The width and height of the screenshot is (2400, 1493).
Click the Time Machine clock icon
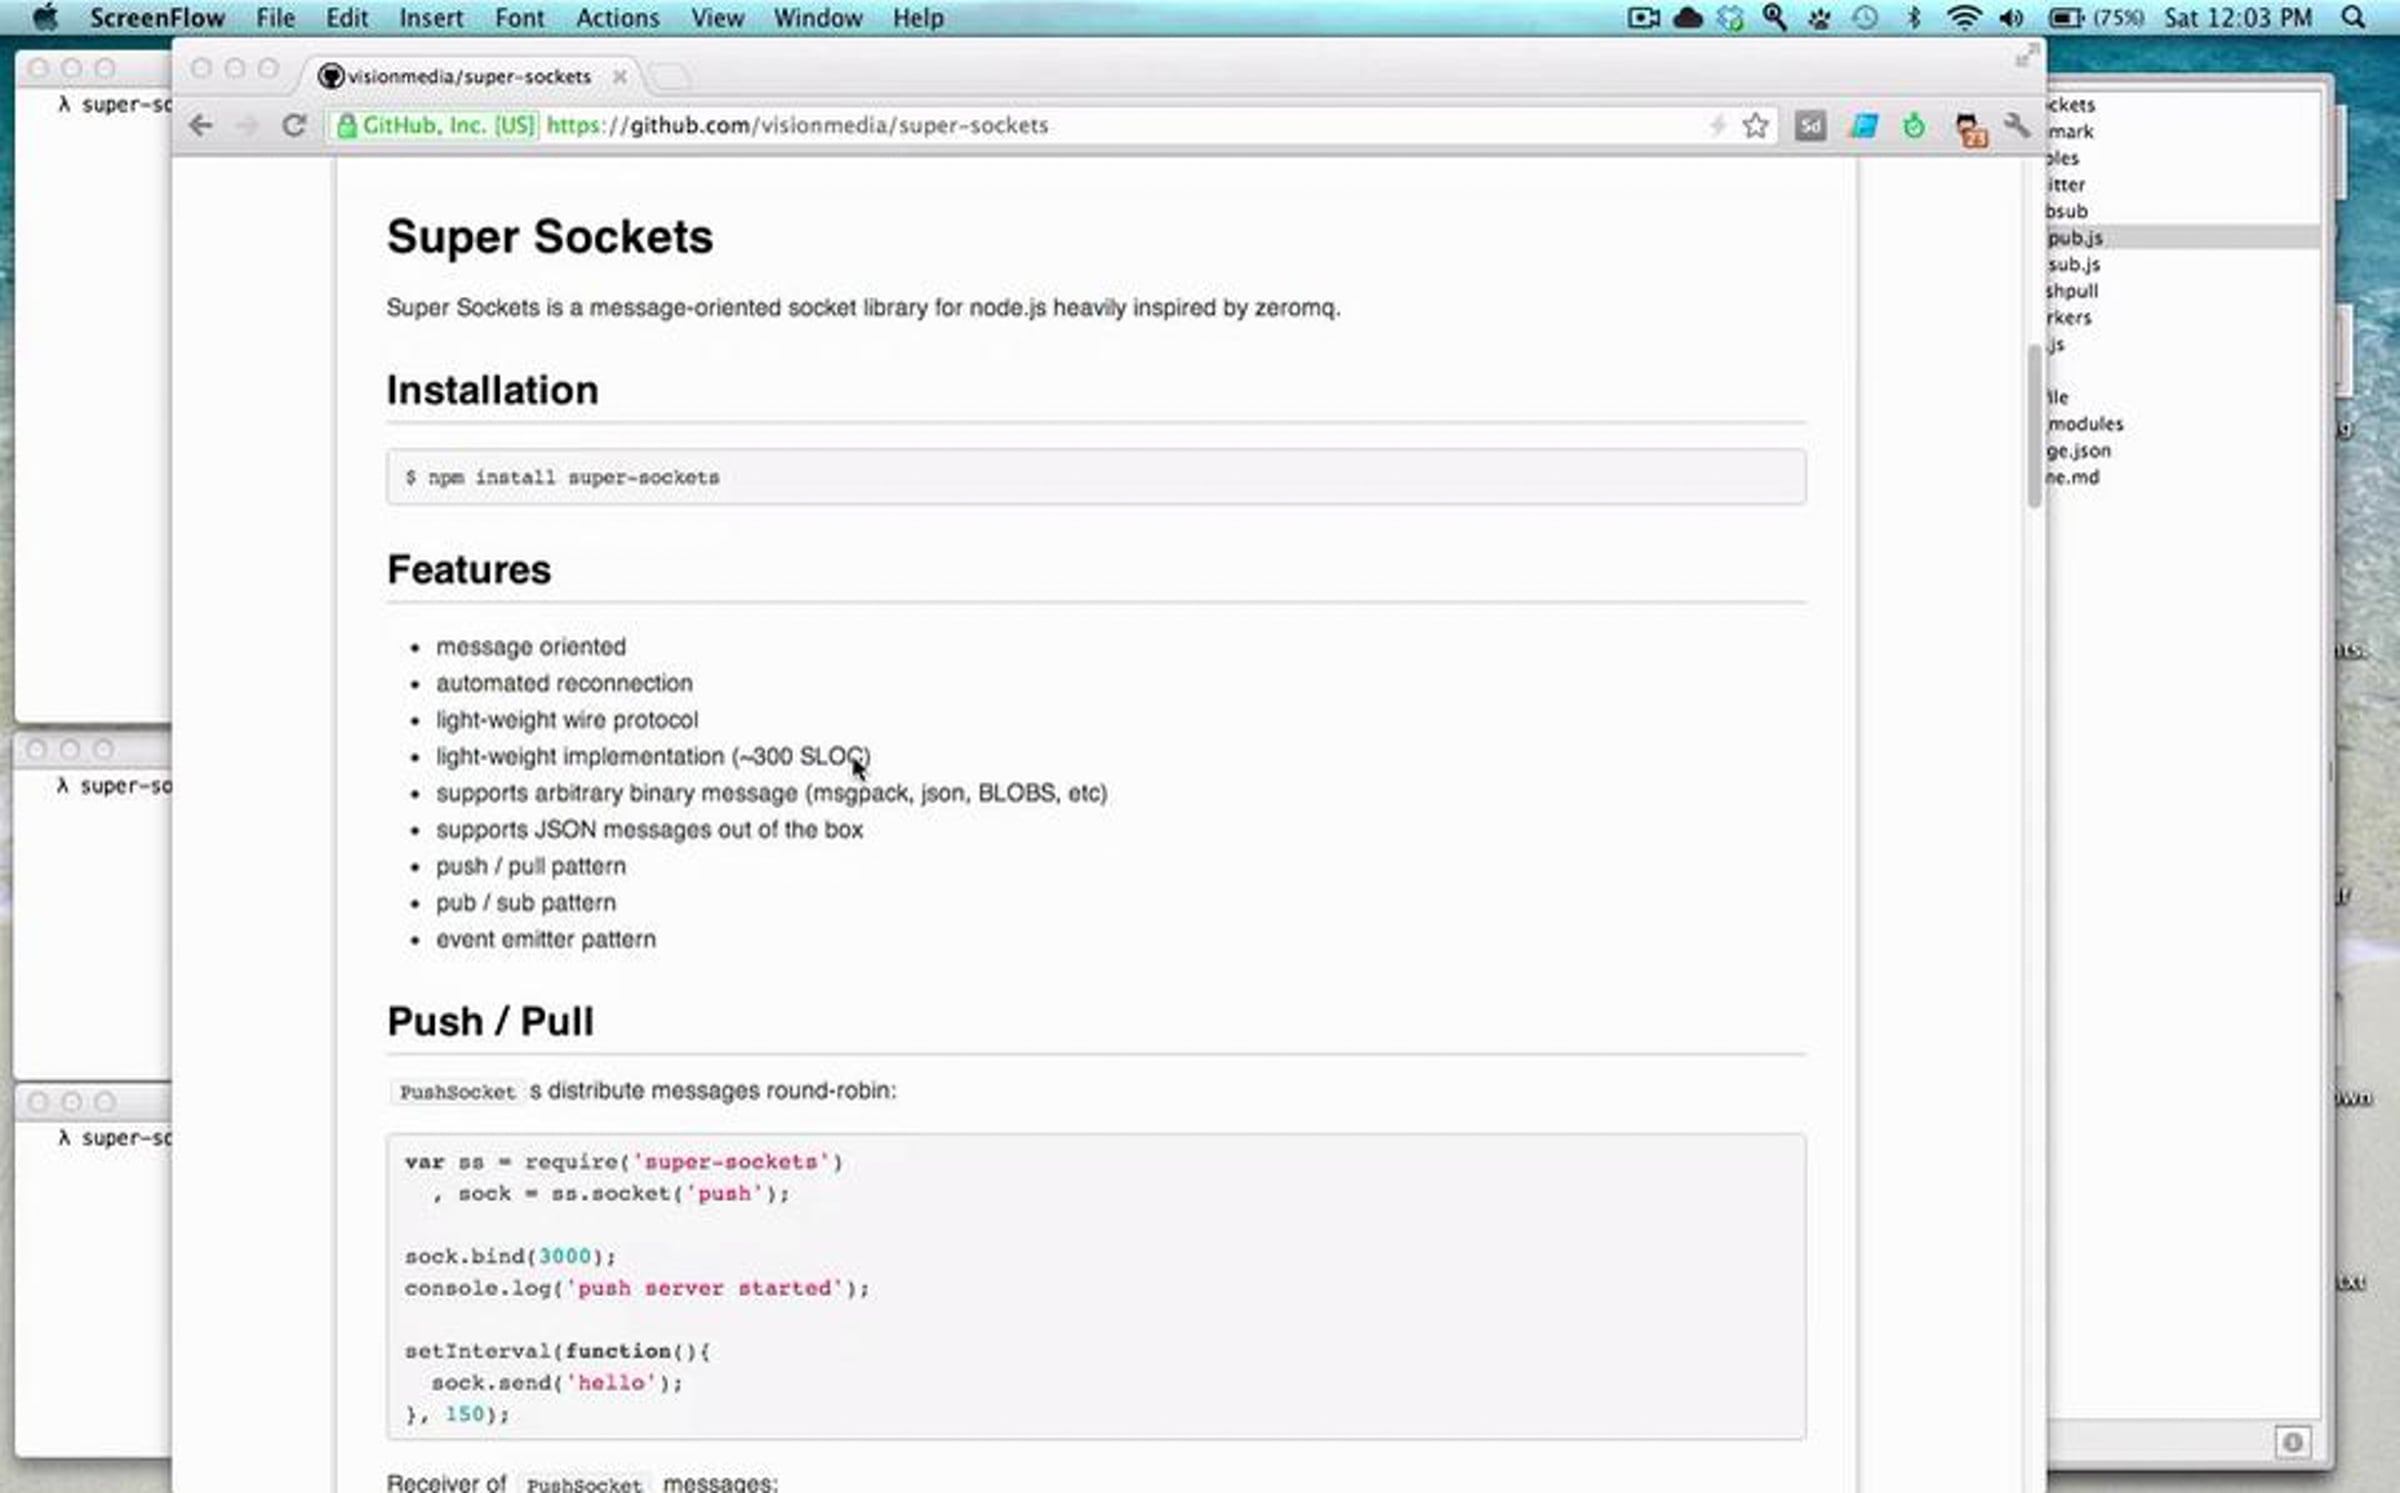coord(1865,18)
